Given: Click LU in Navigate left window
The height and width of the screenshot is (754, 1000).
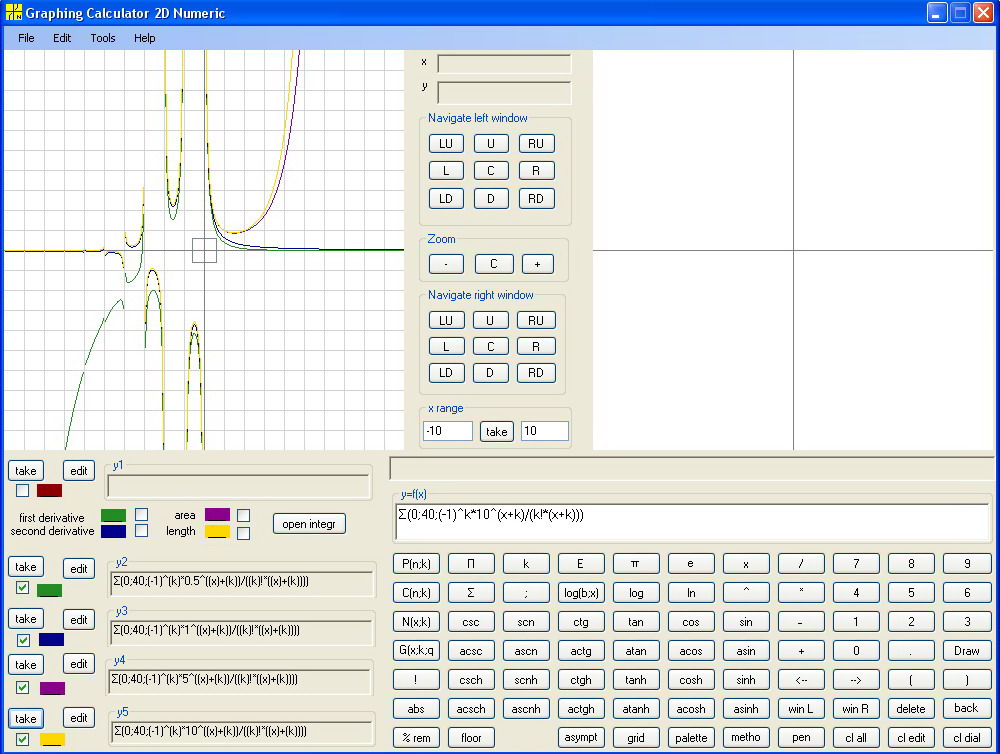Looking at the screenshot, I should 446,144.
